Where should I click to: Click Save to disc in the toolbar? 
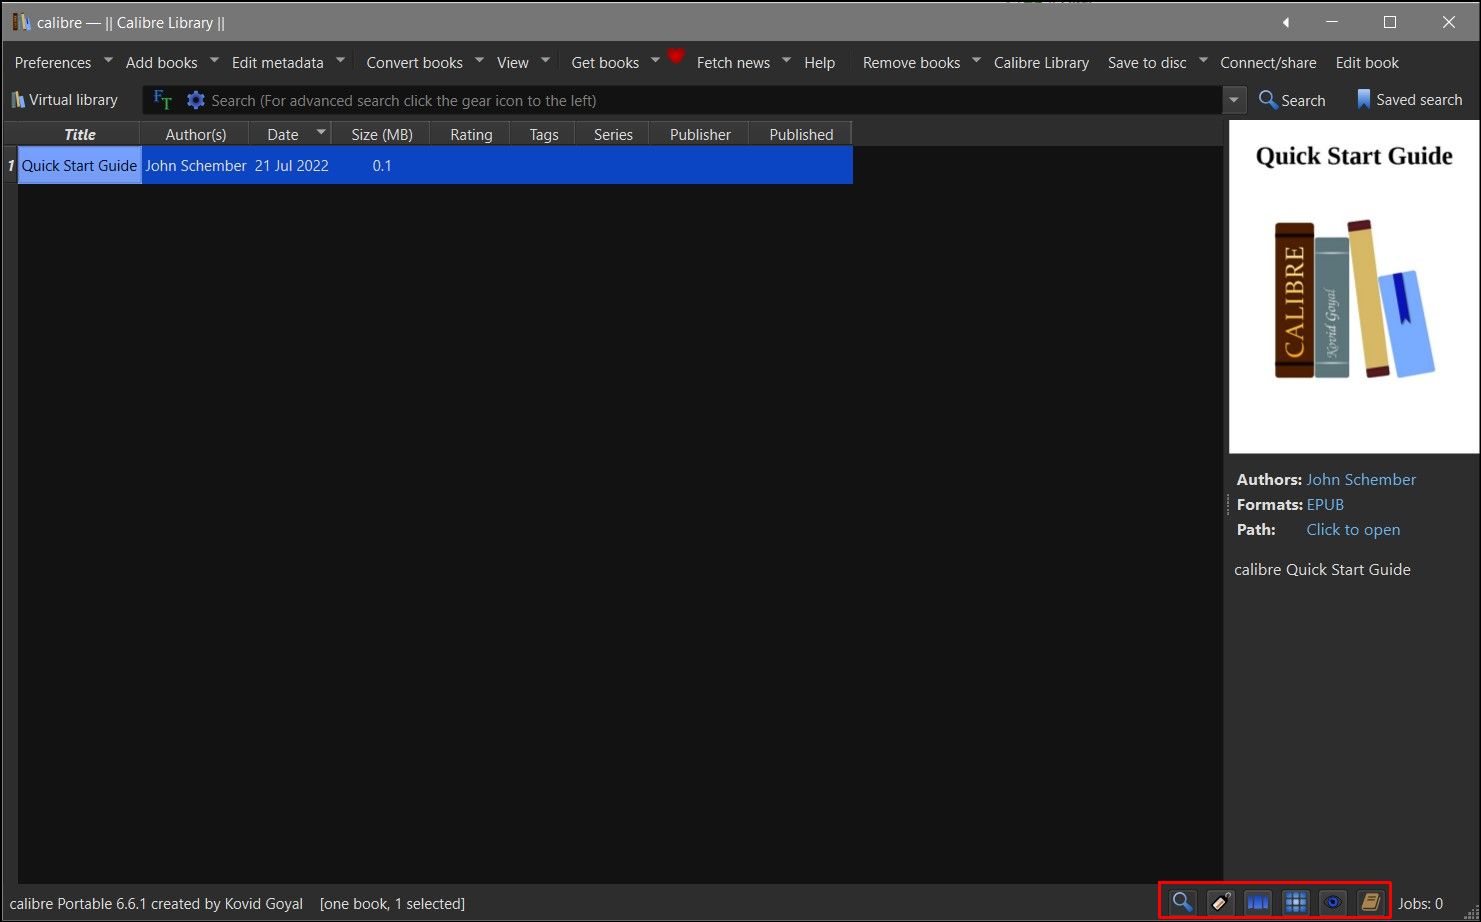click(x=1147, y=62)
